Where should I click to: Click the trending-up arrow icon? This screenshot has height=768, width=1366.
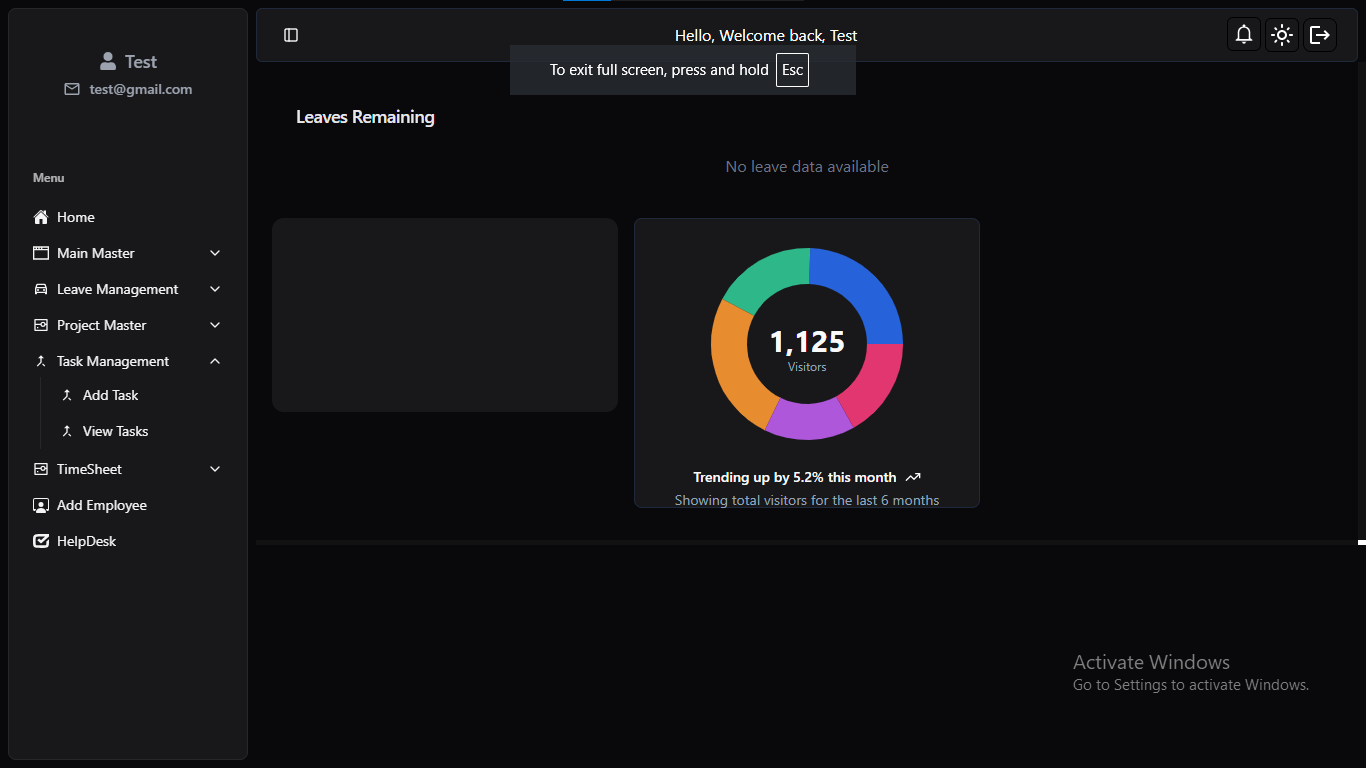(x=913, y=477)
